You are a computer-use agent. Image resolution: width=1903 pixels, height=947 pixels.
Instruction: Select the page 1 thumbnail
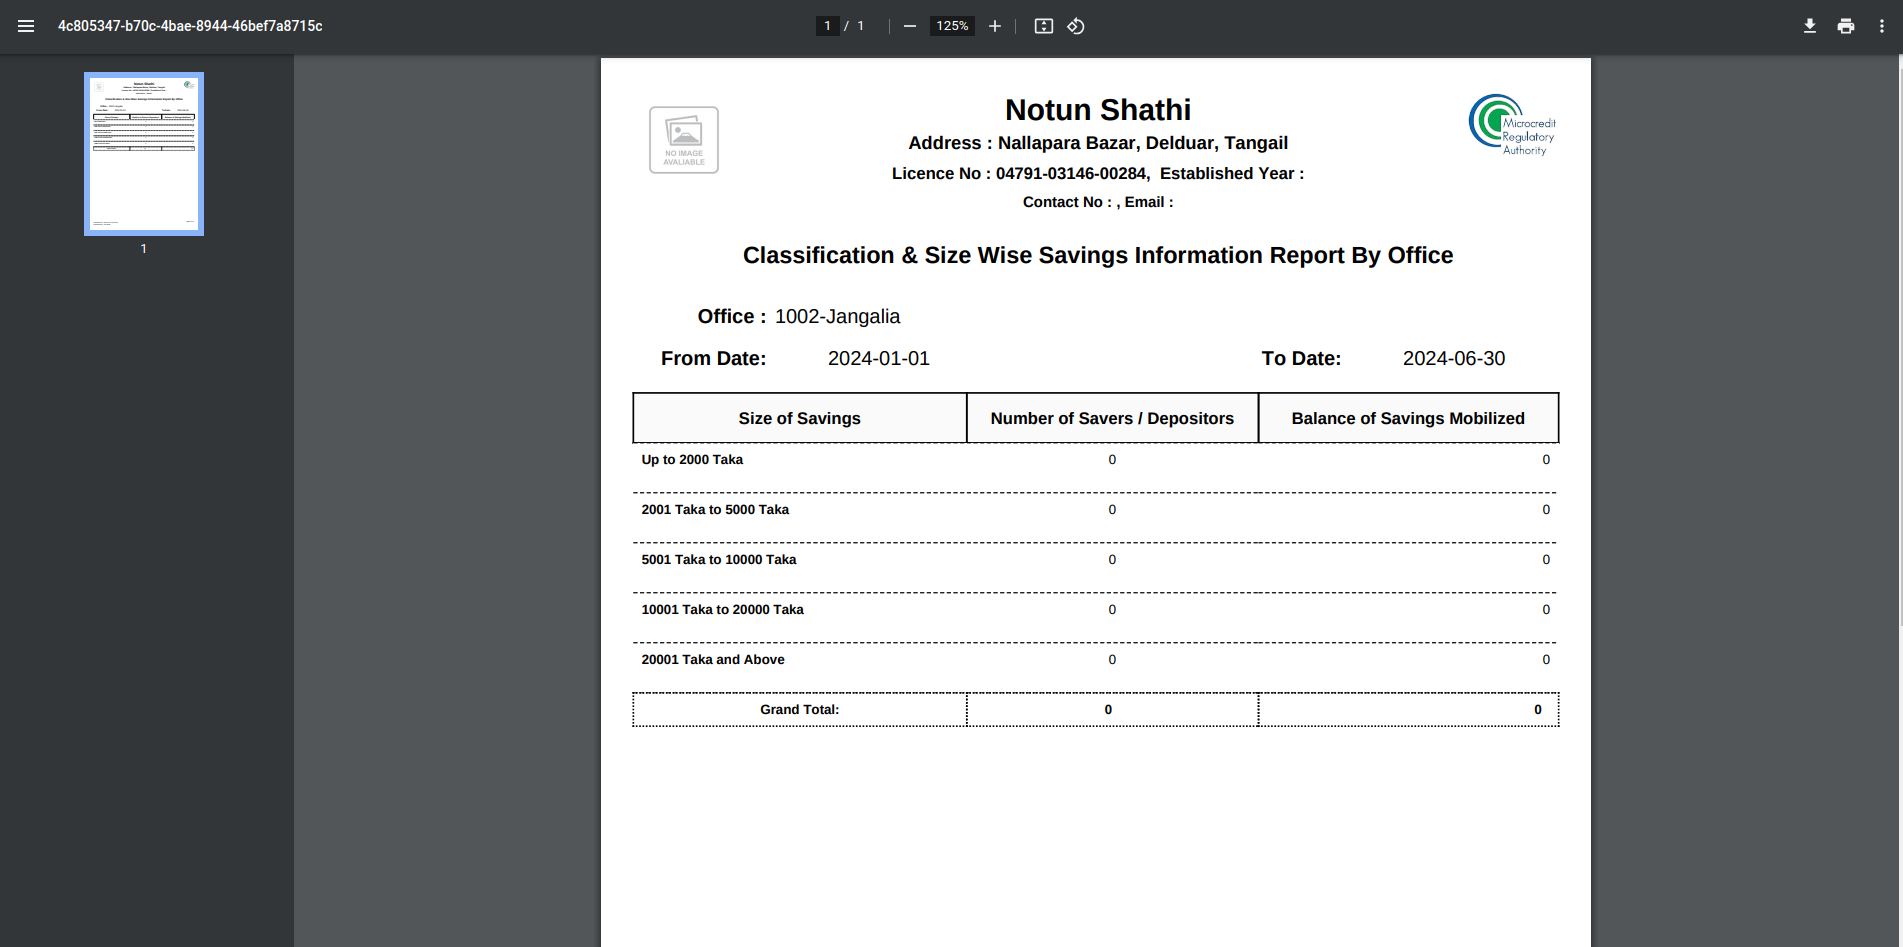pyautogui.click(x=144, y=154)
